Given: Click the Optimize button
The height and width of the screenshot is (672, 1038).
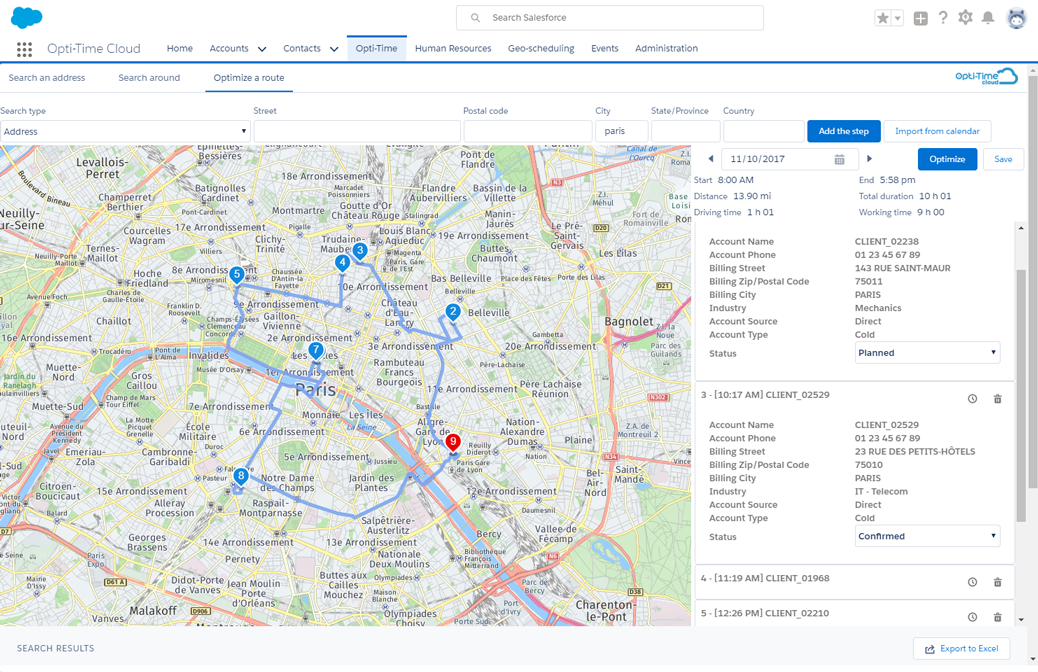Looking at the screenshot, I should (x=946, y=159).
